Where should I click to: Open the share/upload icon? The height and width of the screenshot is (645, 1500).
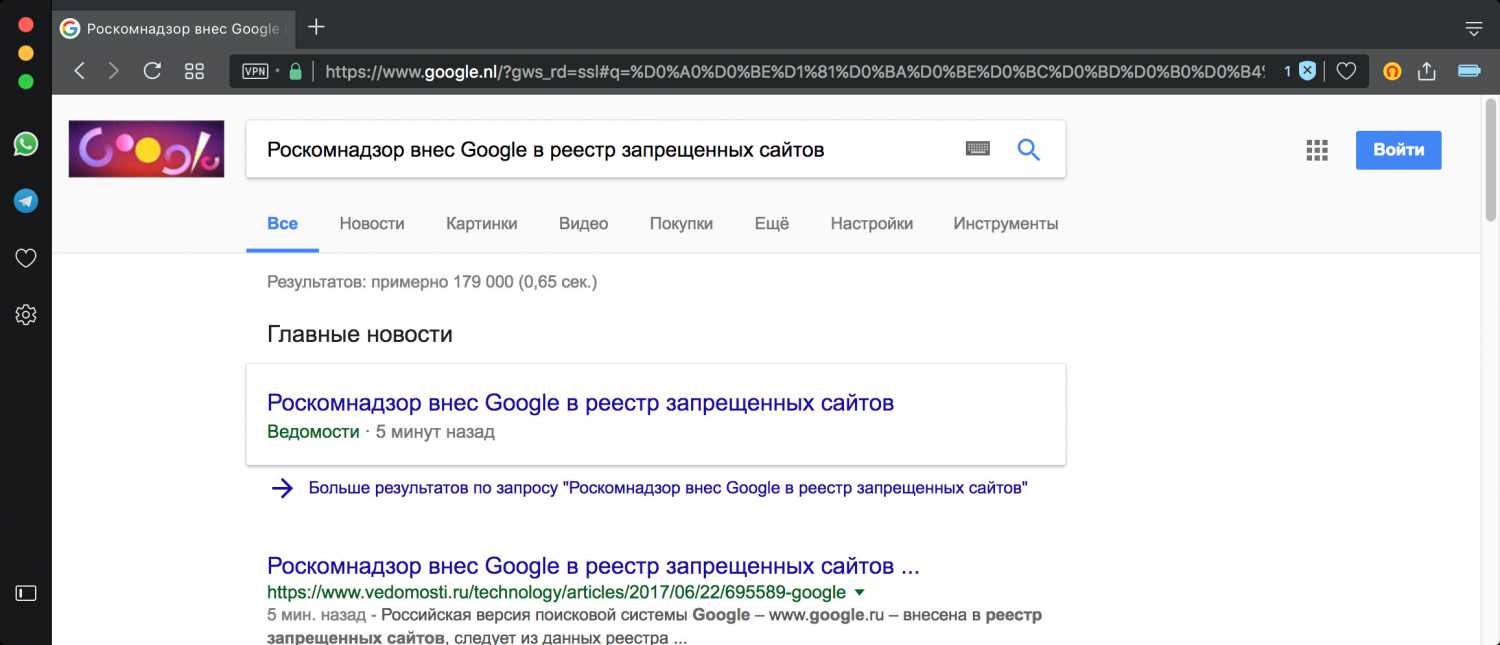click(x=1427, y=71)
